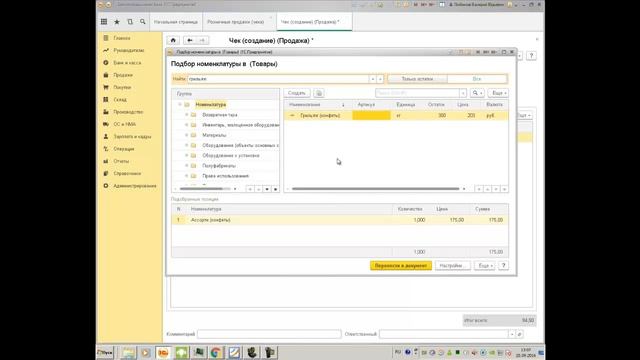
Task: Open the sections menu grid icon
Action: pyautogui.click(x=104, y=22)
